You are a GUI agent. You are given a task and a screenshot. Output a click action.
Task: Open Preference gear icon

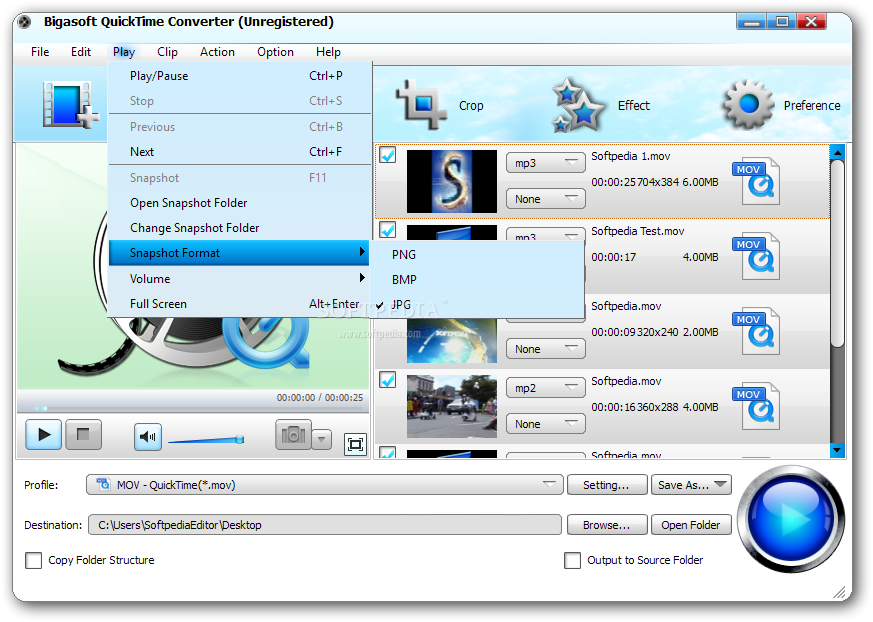click(x=748, y=104)
